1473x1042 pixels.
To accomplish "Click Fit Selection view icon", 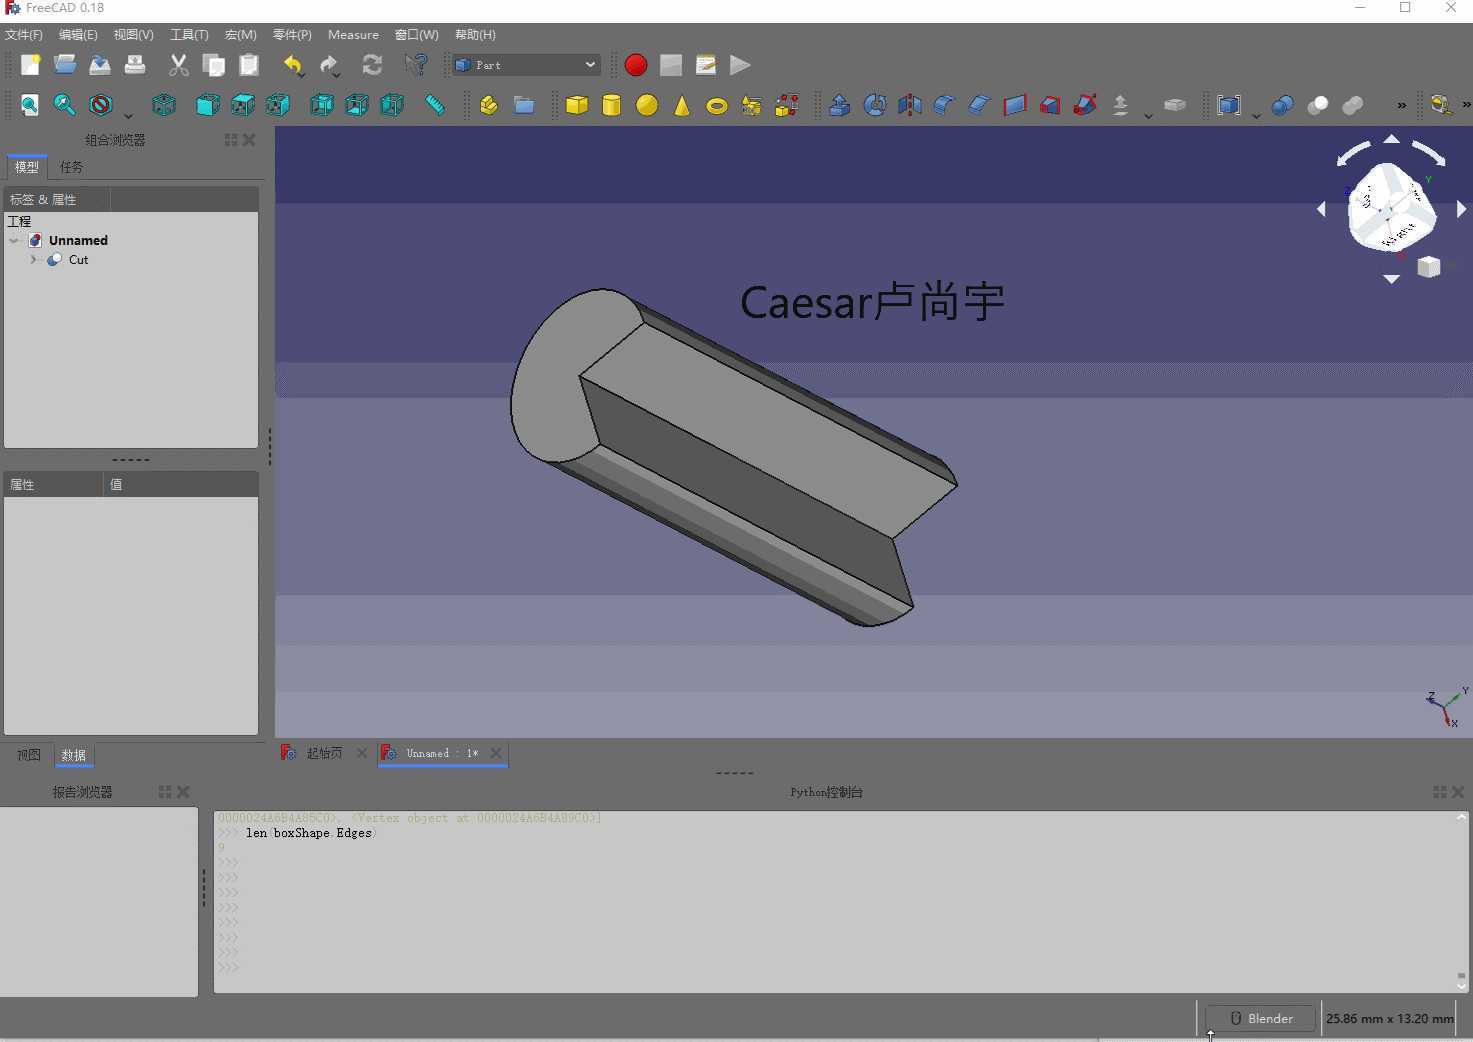I will (65, 105).
